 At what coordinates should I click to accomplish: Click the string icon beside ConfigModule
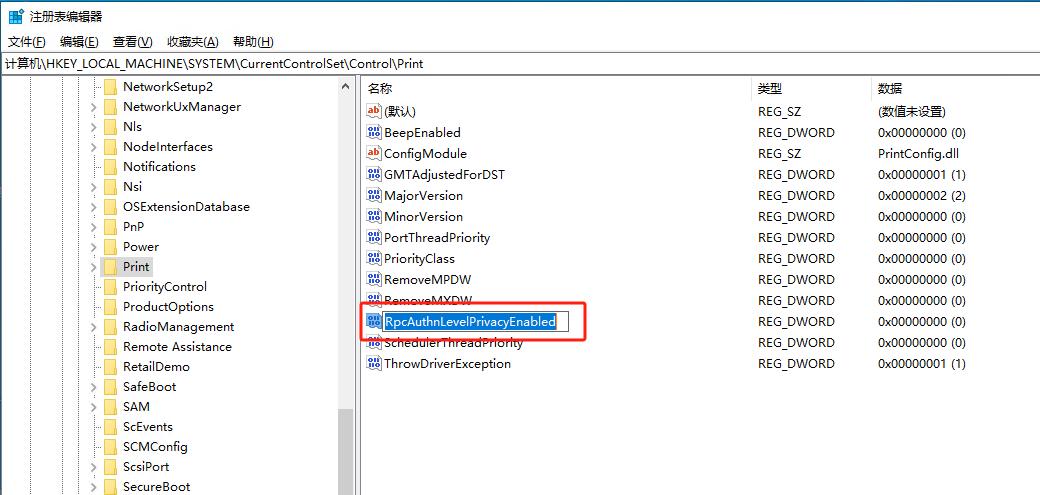pos(375,154)
